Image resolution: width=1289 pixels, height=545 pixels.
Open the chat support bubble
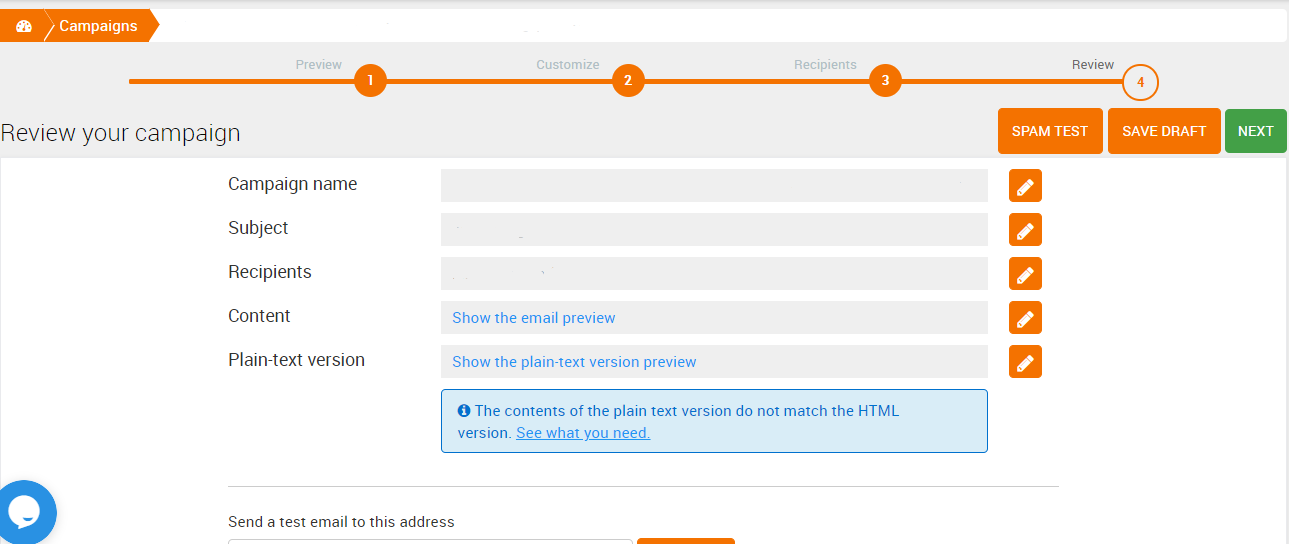click(24, 512)
